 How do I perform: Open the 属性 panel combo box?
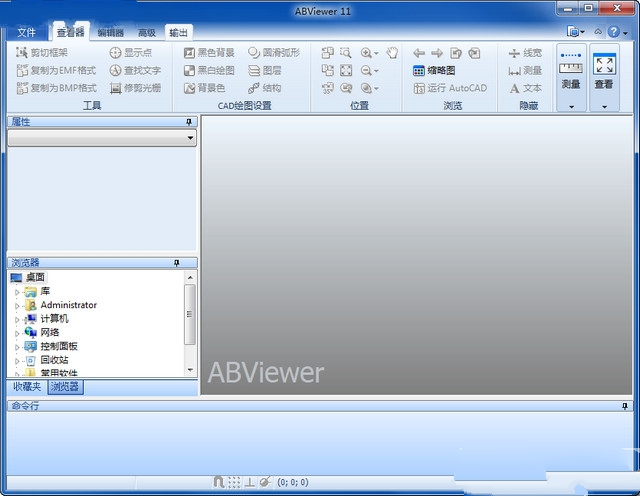[102, 138]
